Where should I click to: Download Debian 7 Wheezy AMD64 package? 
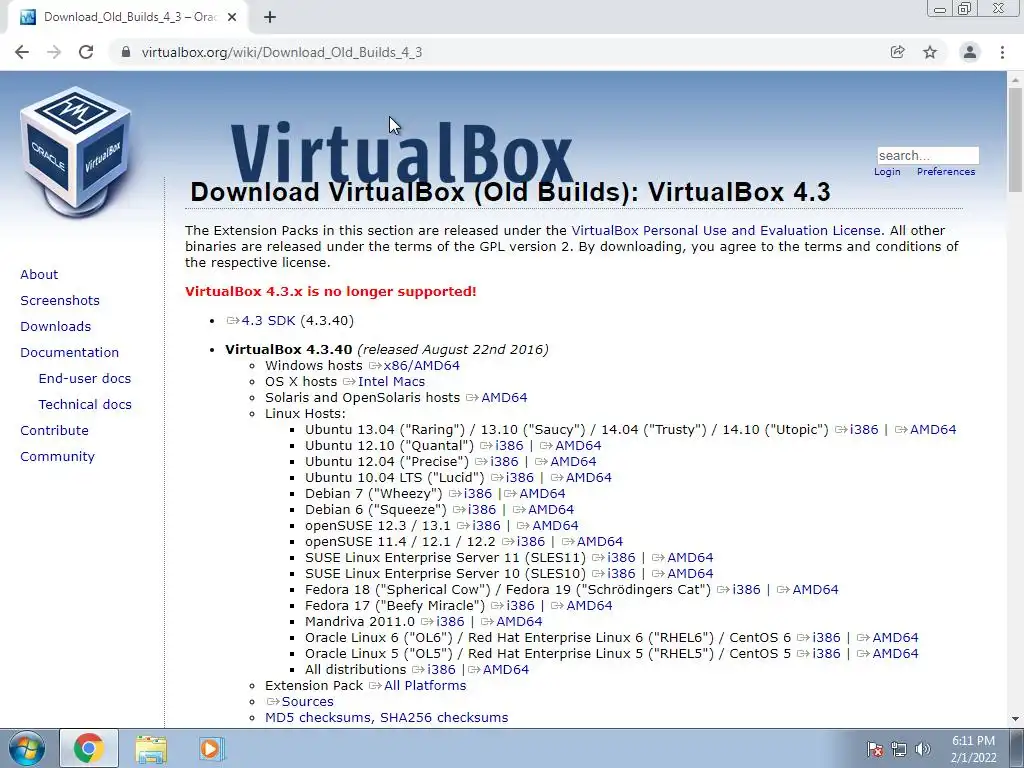(542, 494)
